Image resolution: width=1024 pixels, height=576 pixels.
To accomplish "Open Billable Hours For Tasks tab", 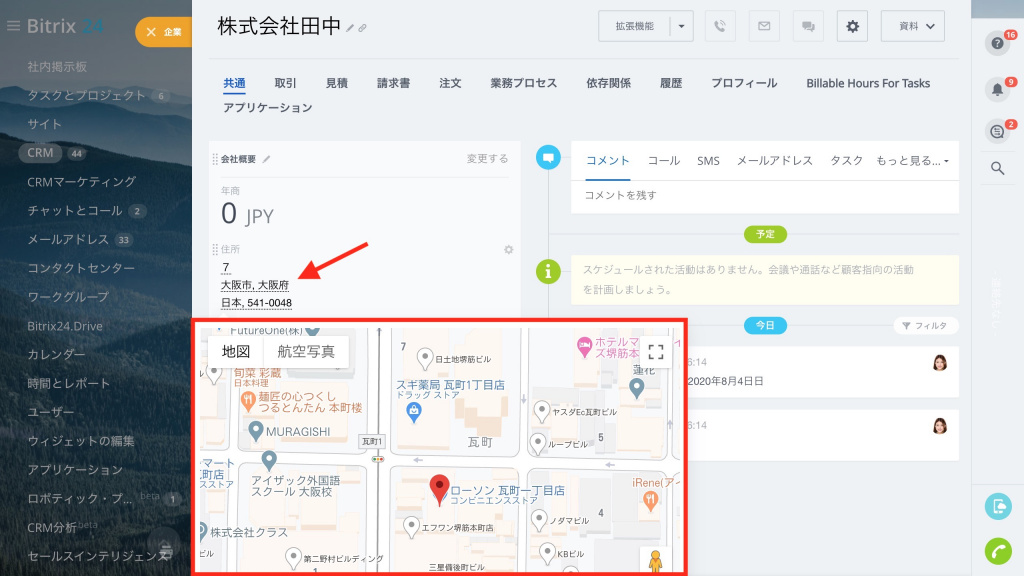I will [x=868, y=83].
